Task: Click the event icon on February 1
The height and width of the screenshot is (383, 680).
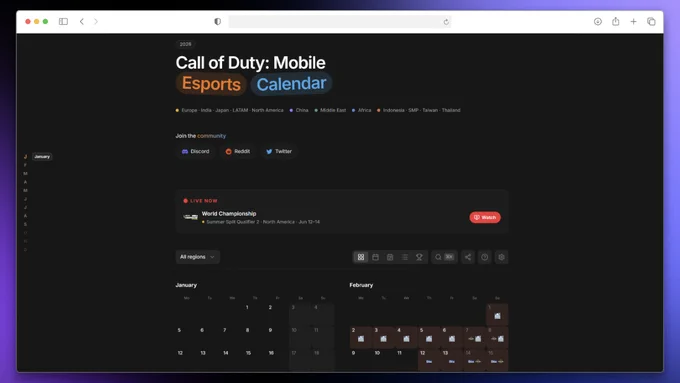Action: 497,316
